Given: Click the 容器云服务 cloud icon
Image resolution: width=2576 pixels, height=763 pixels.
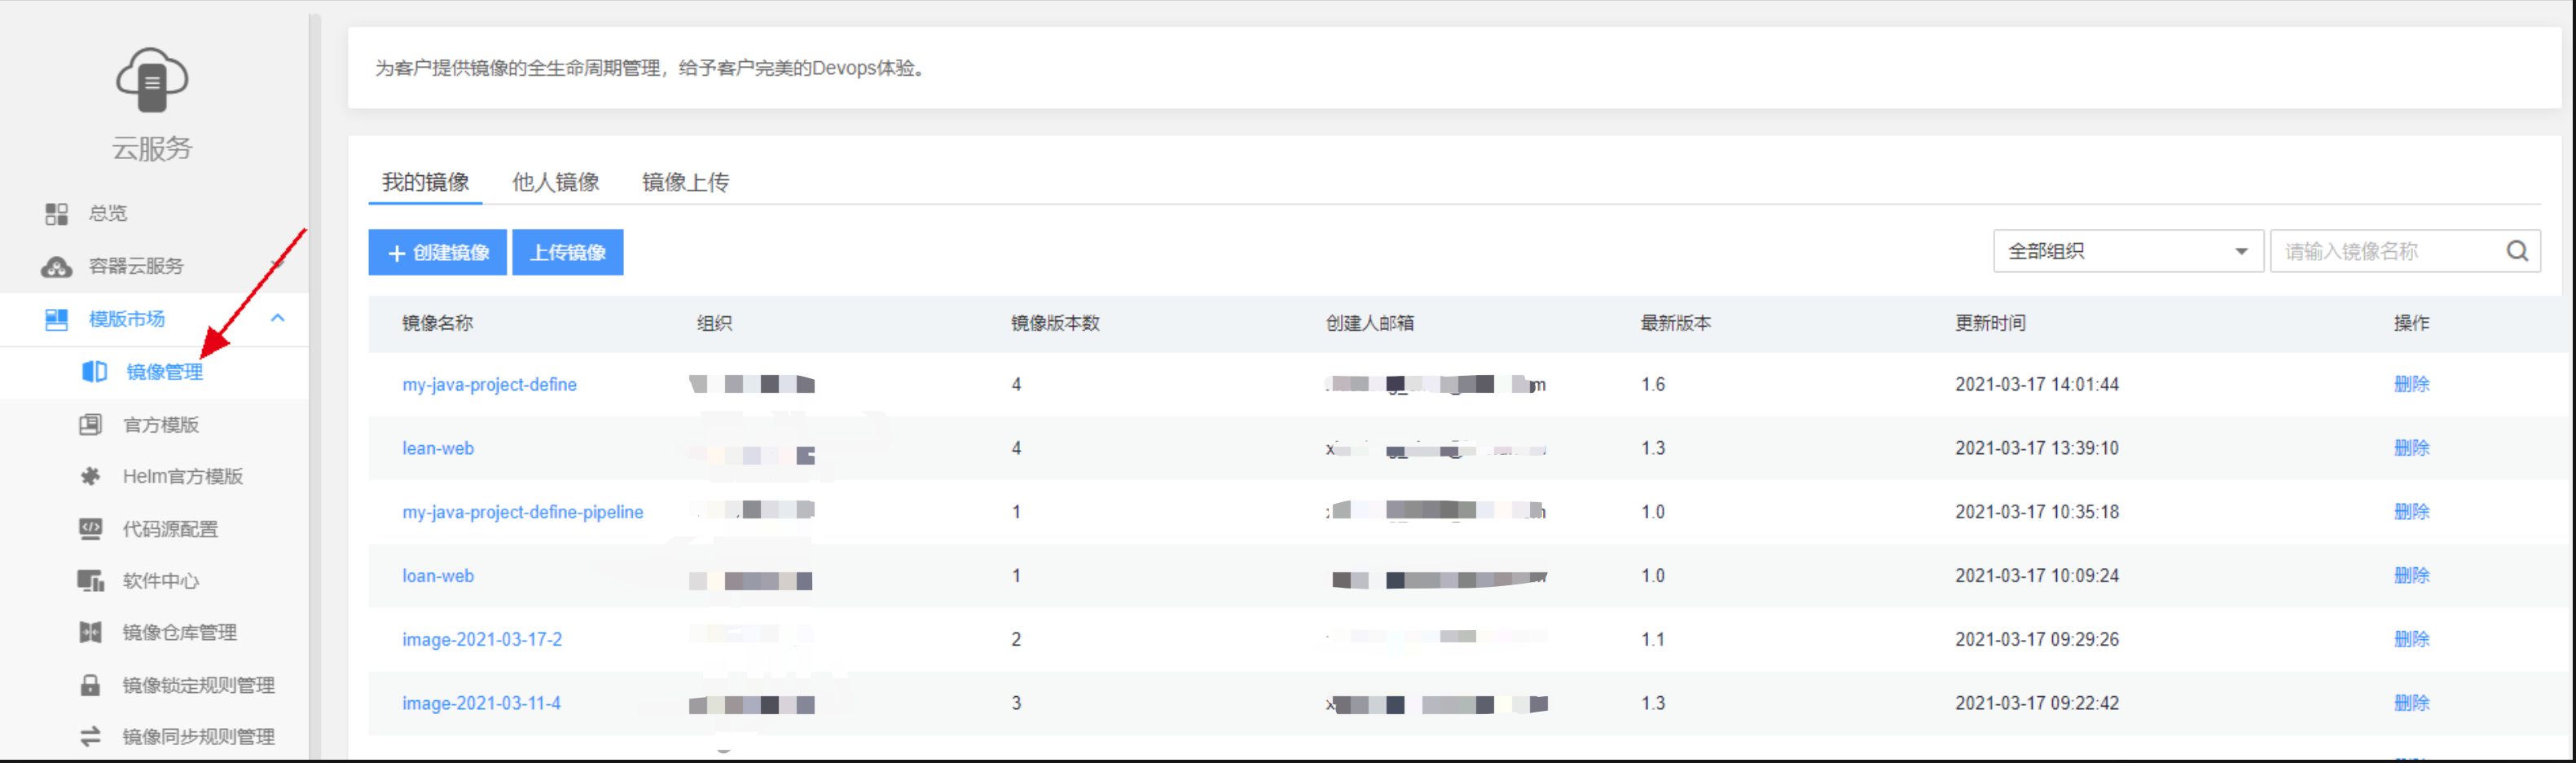Looking at the screenshot, I should tap(56, 267).
